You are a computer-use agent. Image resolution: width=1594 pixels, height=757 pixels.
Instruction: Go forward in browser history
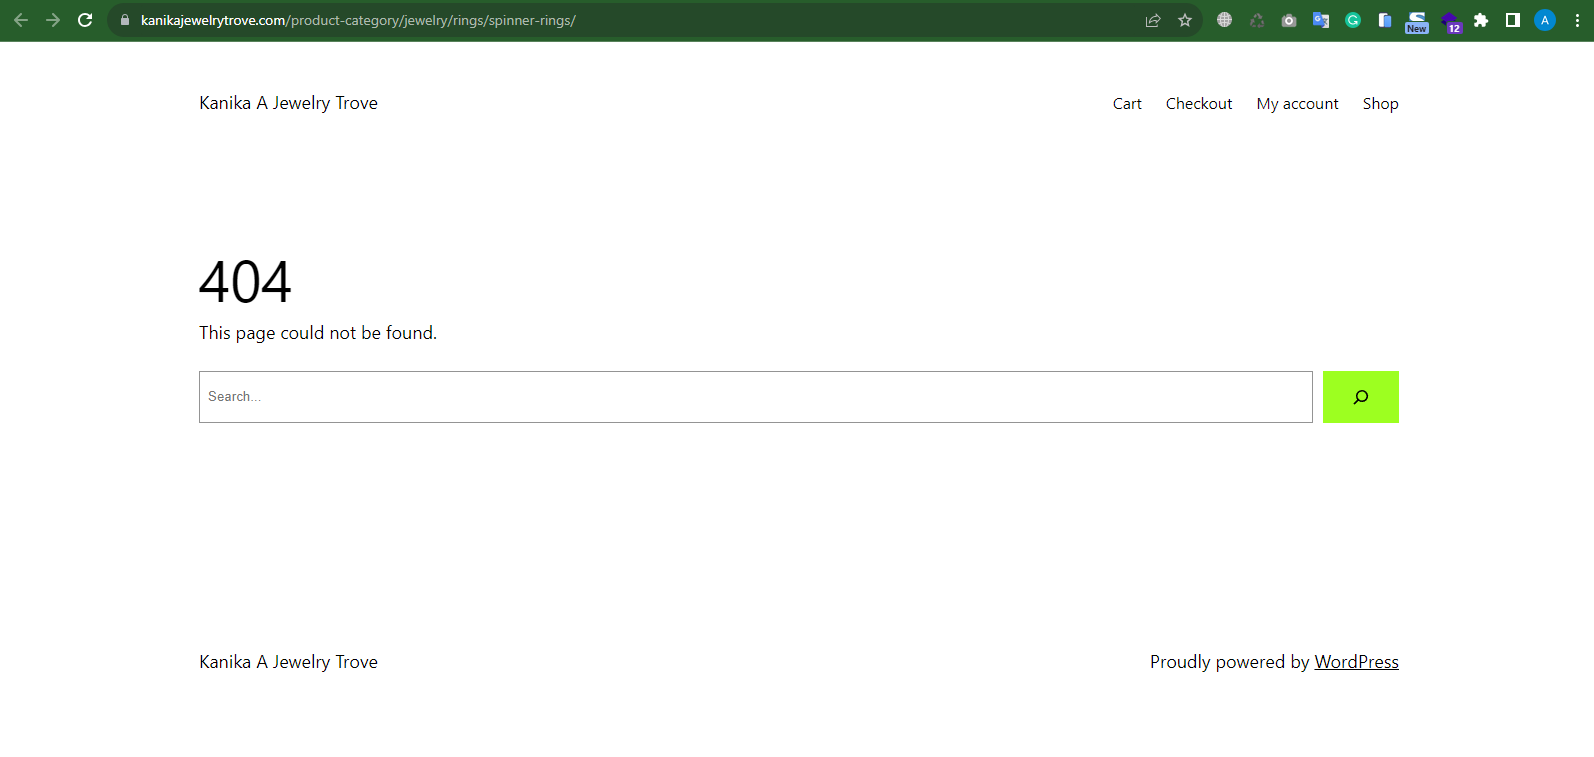(x=53, y=20)
